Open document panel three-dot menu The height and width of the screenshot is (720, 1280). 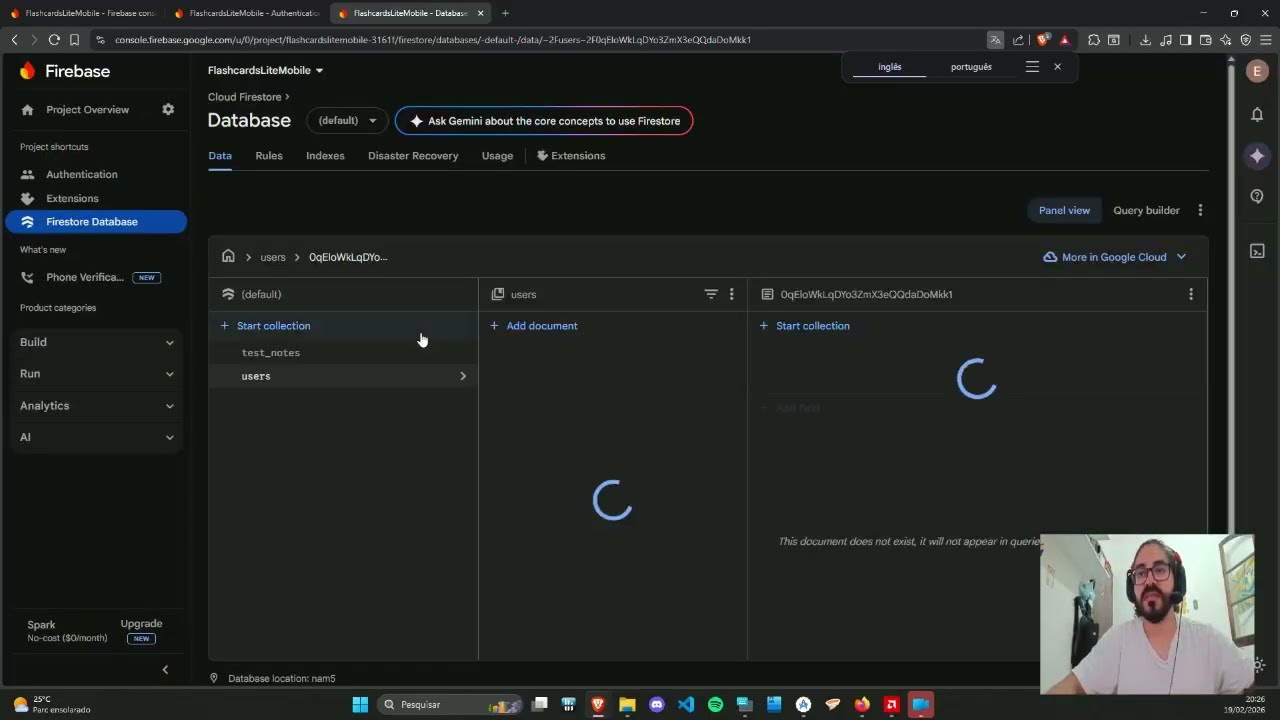point(1190,294)
